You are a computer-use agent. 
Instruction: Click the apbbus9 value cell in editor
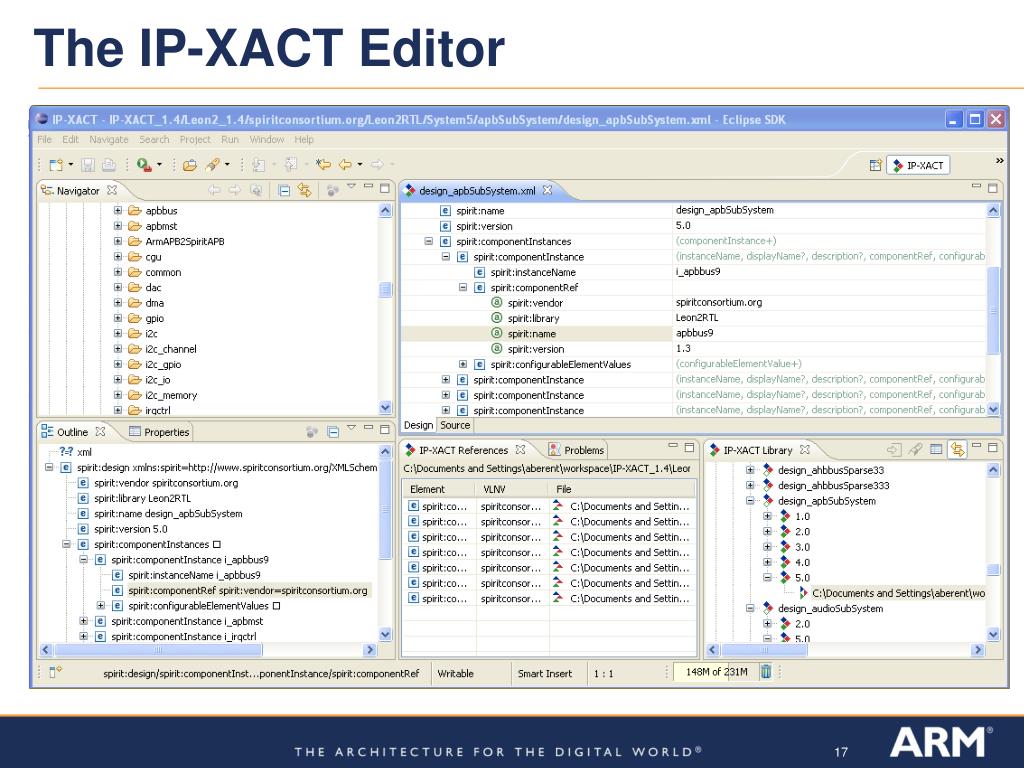[x=830, y=333]
